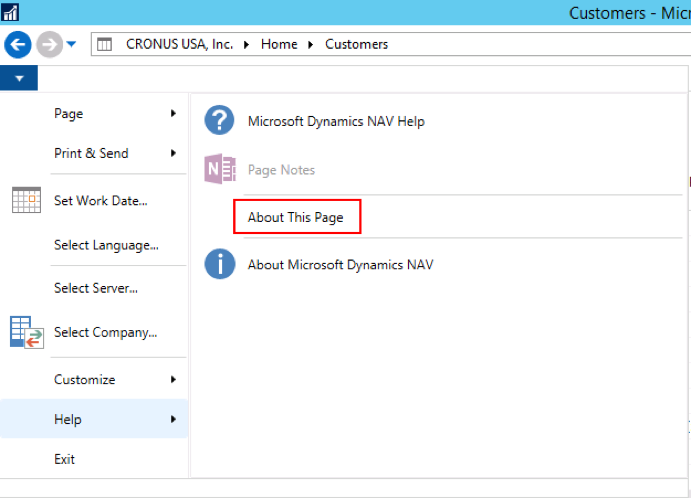This screenshot has width=691, height=498.
Task: Expand the arrow after Home breadcrumb
Action: pyautogui.click(x=311, y=45)
